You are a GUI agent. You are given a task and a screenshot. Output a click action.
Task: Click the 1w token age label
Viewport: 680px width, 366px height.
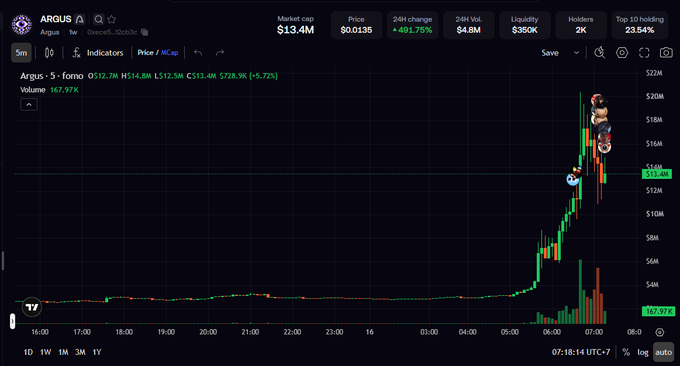(x=73, y=32)
